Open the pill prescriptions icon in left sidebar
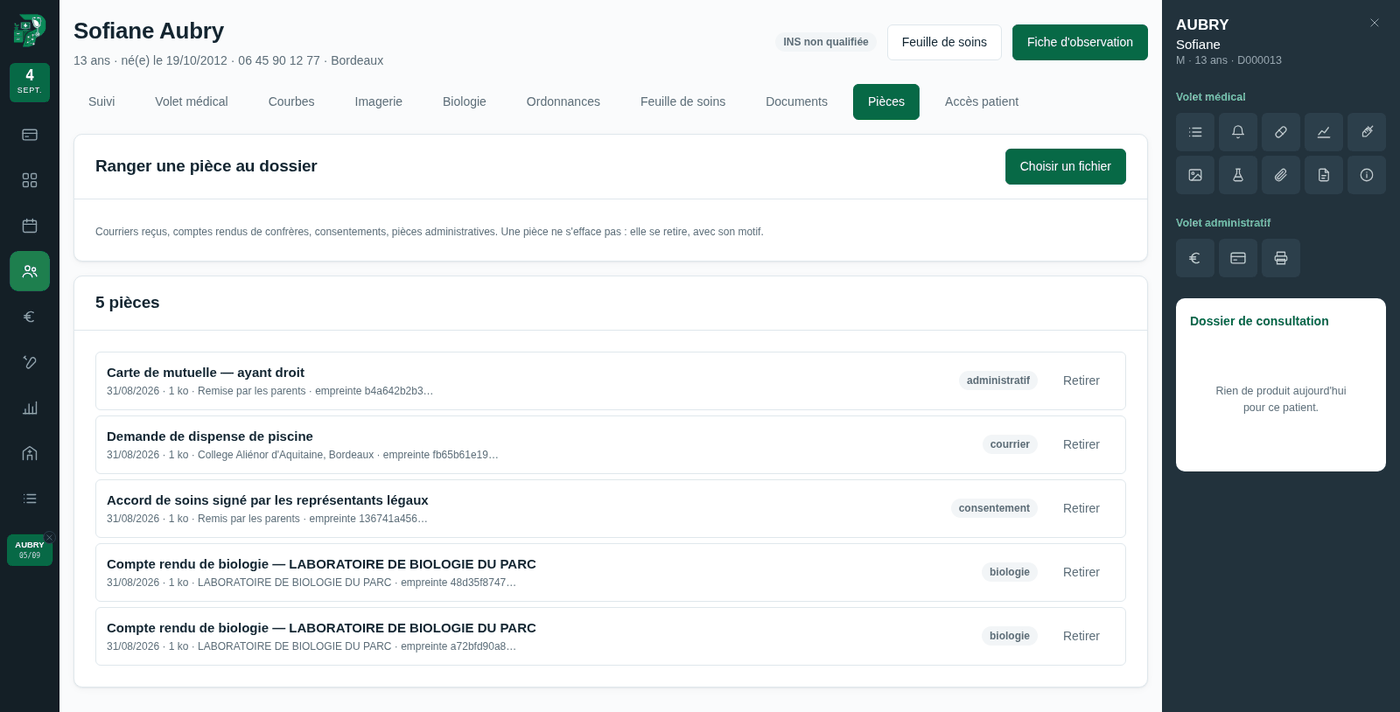 point(29,362)
